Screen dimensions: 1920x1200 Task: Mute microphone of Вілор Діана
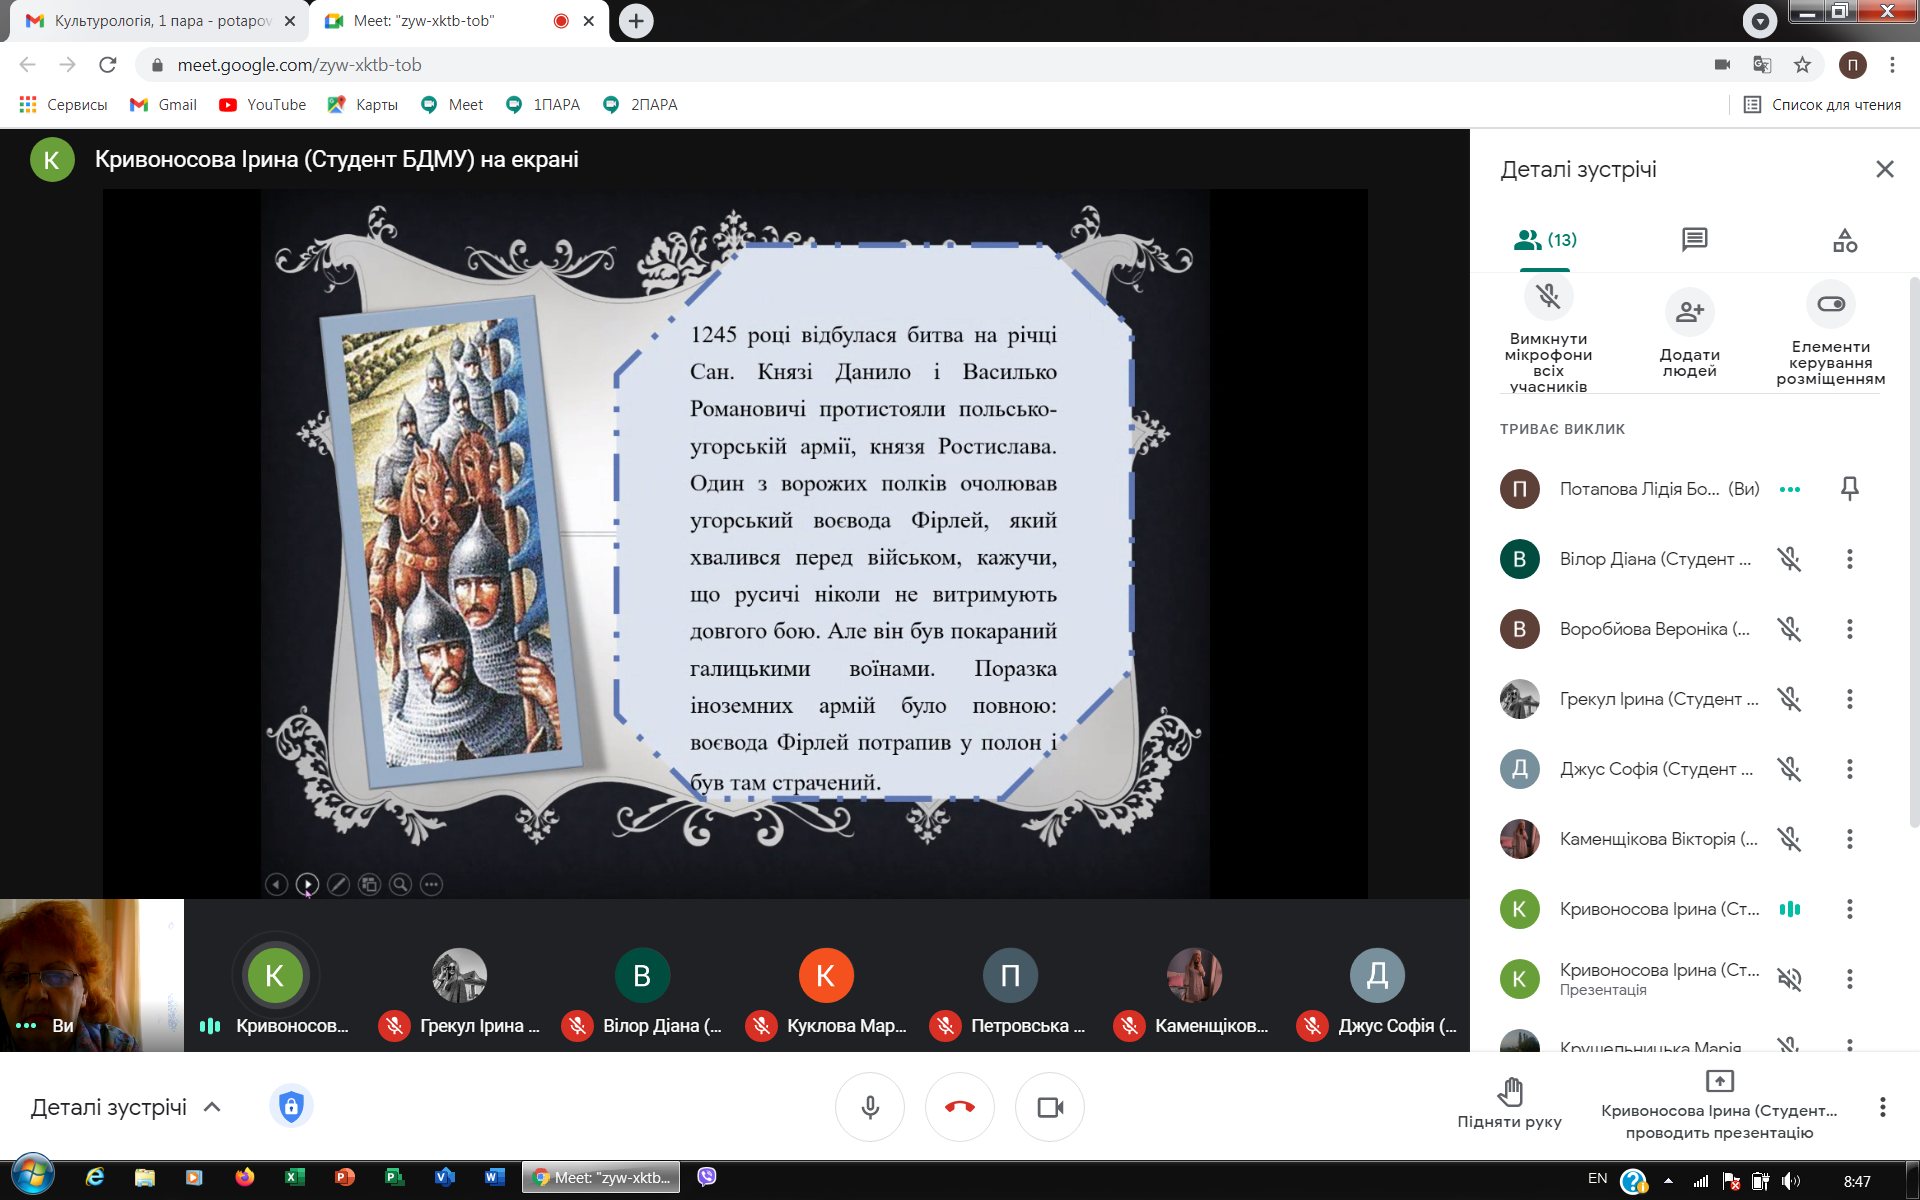click(1790, 559)
